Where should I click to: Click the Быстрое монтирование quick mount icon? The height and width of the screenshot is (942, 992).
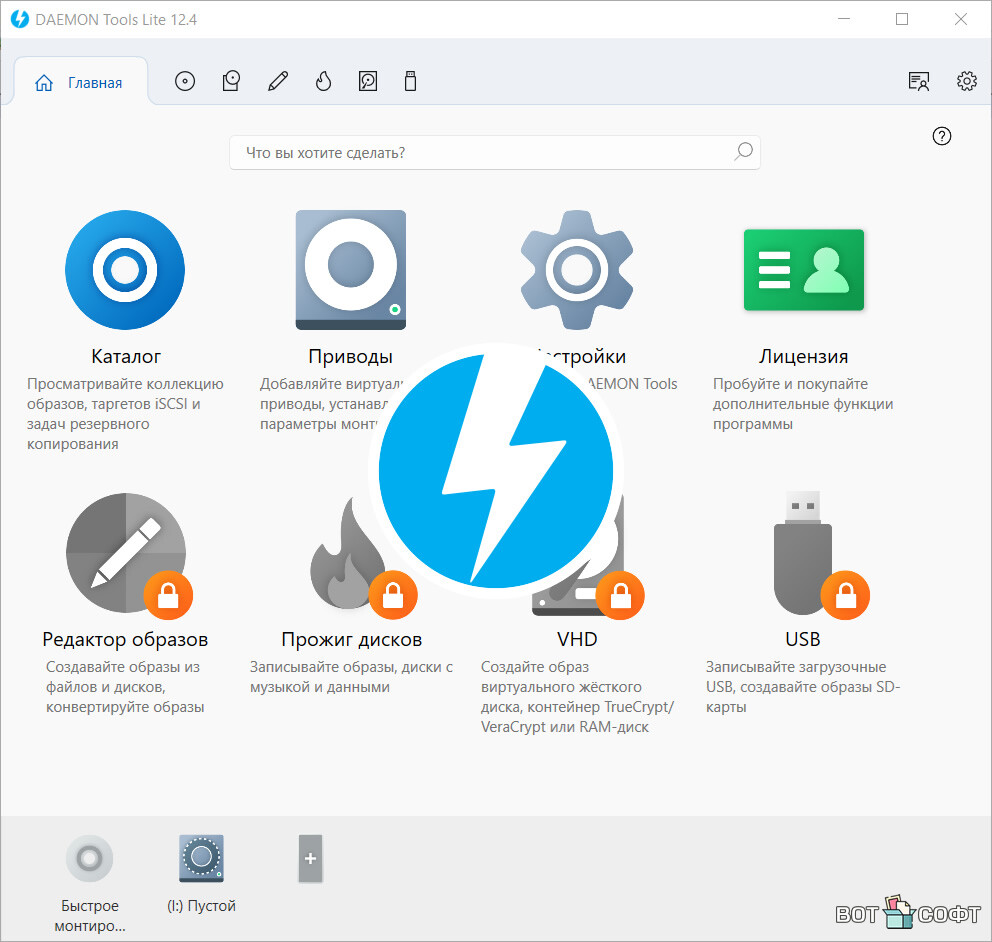(x=89, y=859)
